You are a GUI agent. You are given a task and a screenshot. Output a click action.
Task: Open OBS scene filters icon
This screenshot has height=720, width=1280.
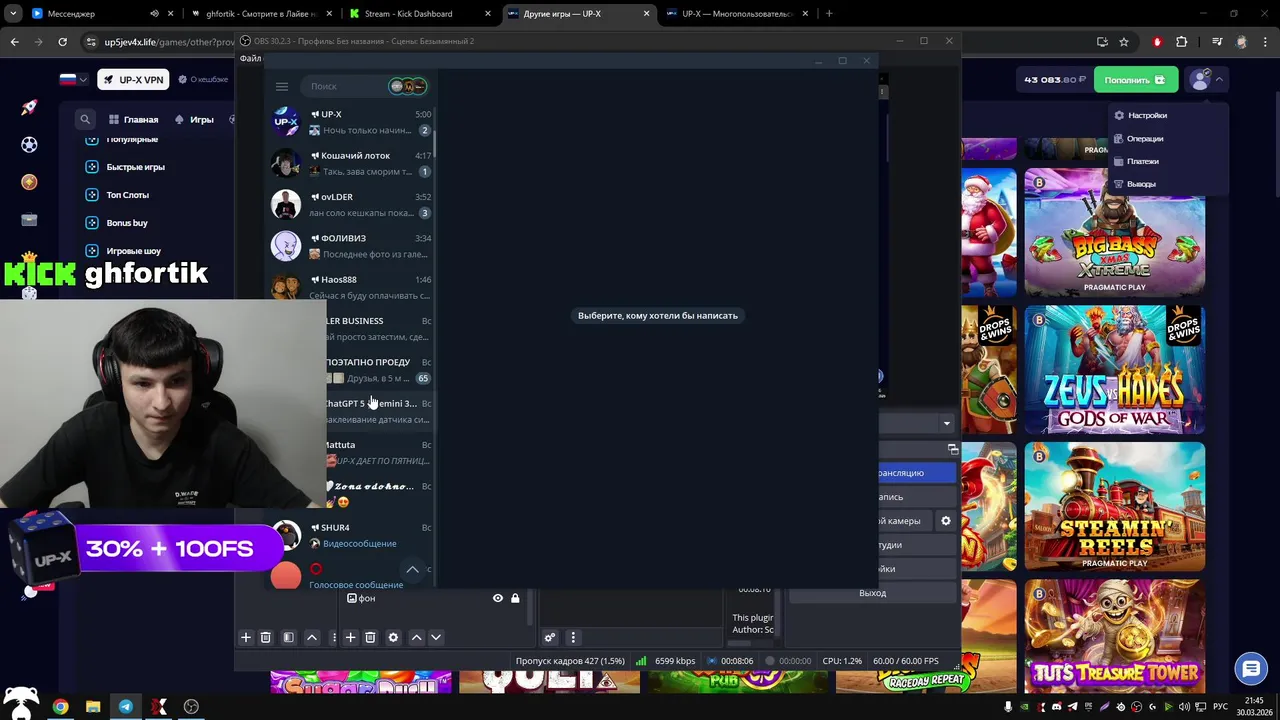(x=289, y=637)
